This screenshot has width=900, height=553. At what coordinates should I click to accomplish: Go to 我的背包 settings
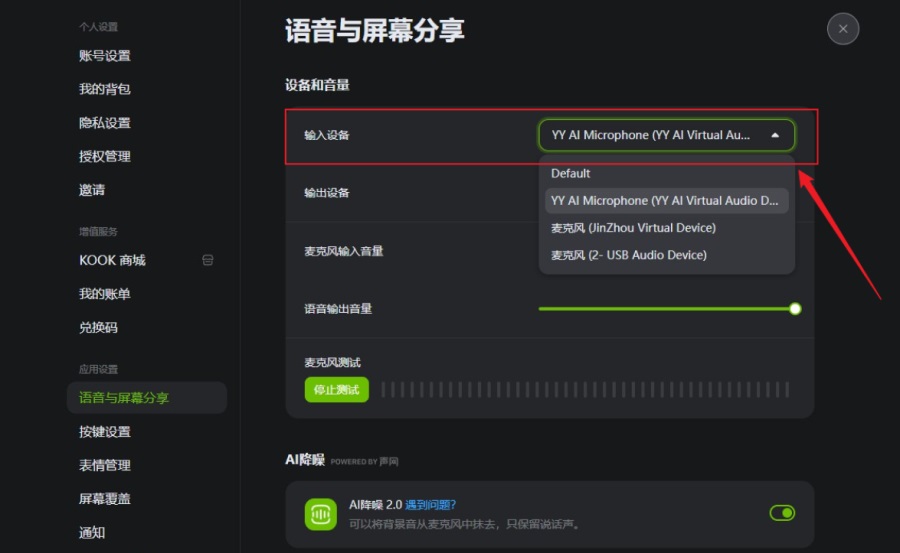tap(104, 89)
